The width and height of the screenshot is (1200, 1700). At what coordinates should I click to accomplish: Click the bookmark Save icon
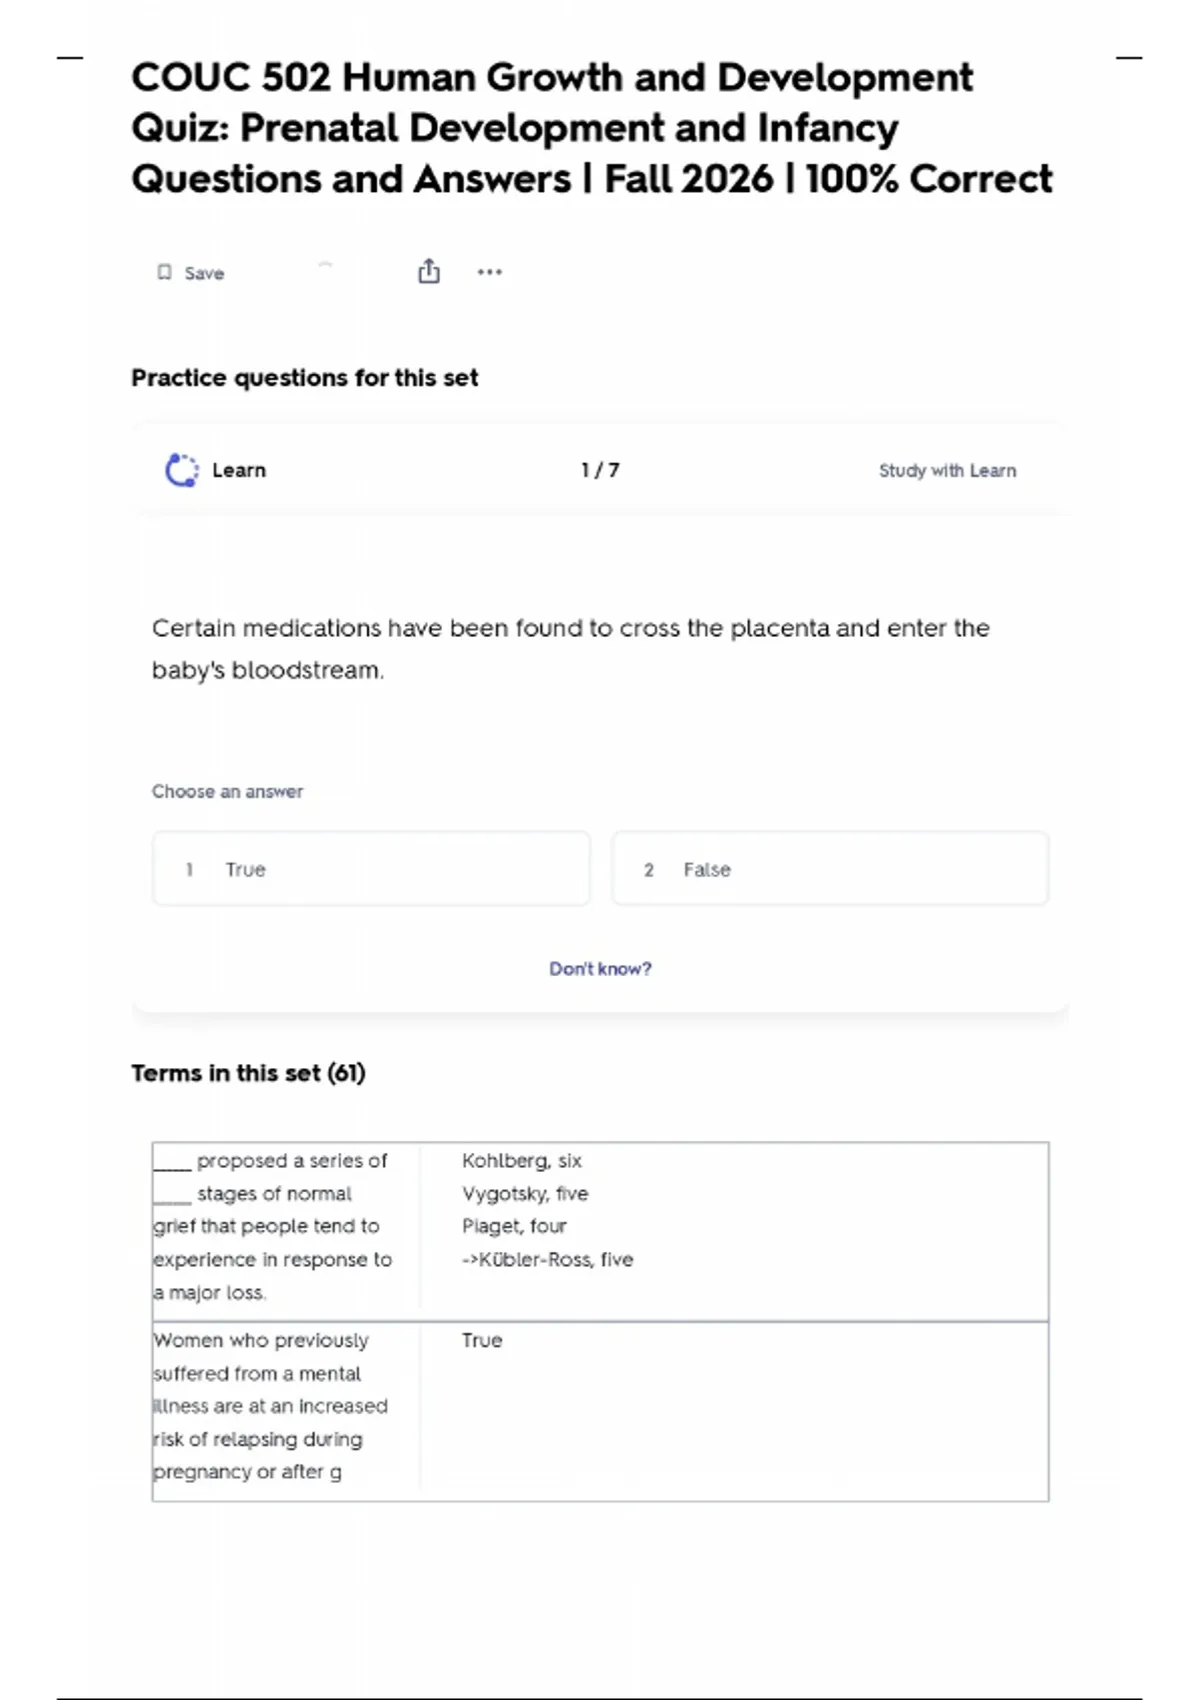(165, 272)
